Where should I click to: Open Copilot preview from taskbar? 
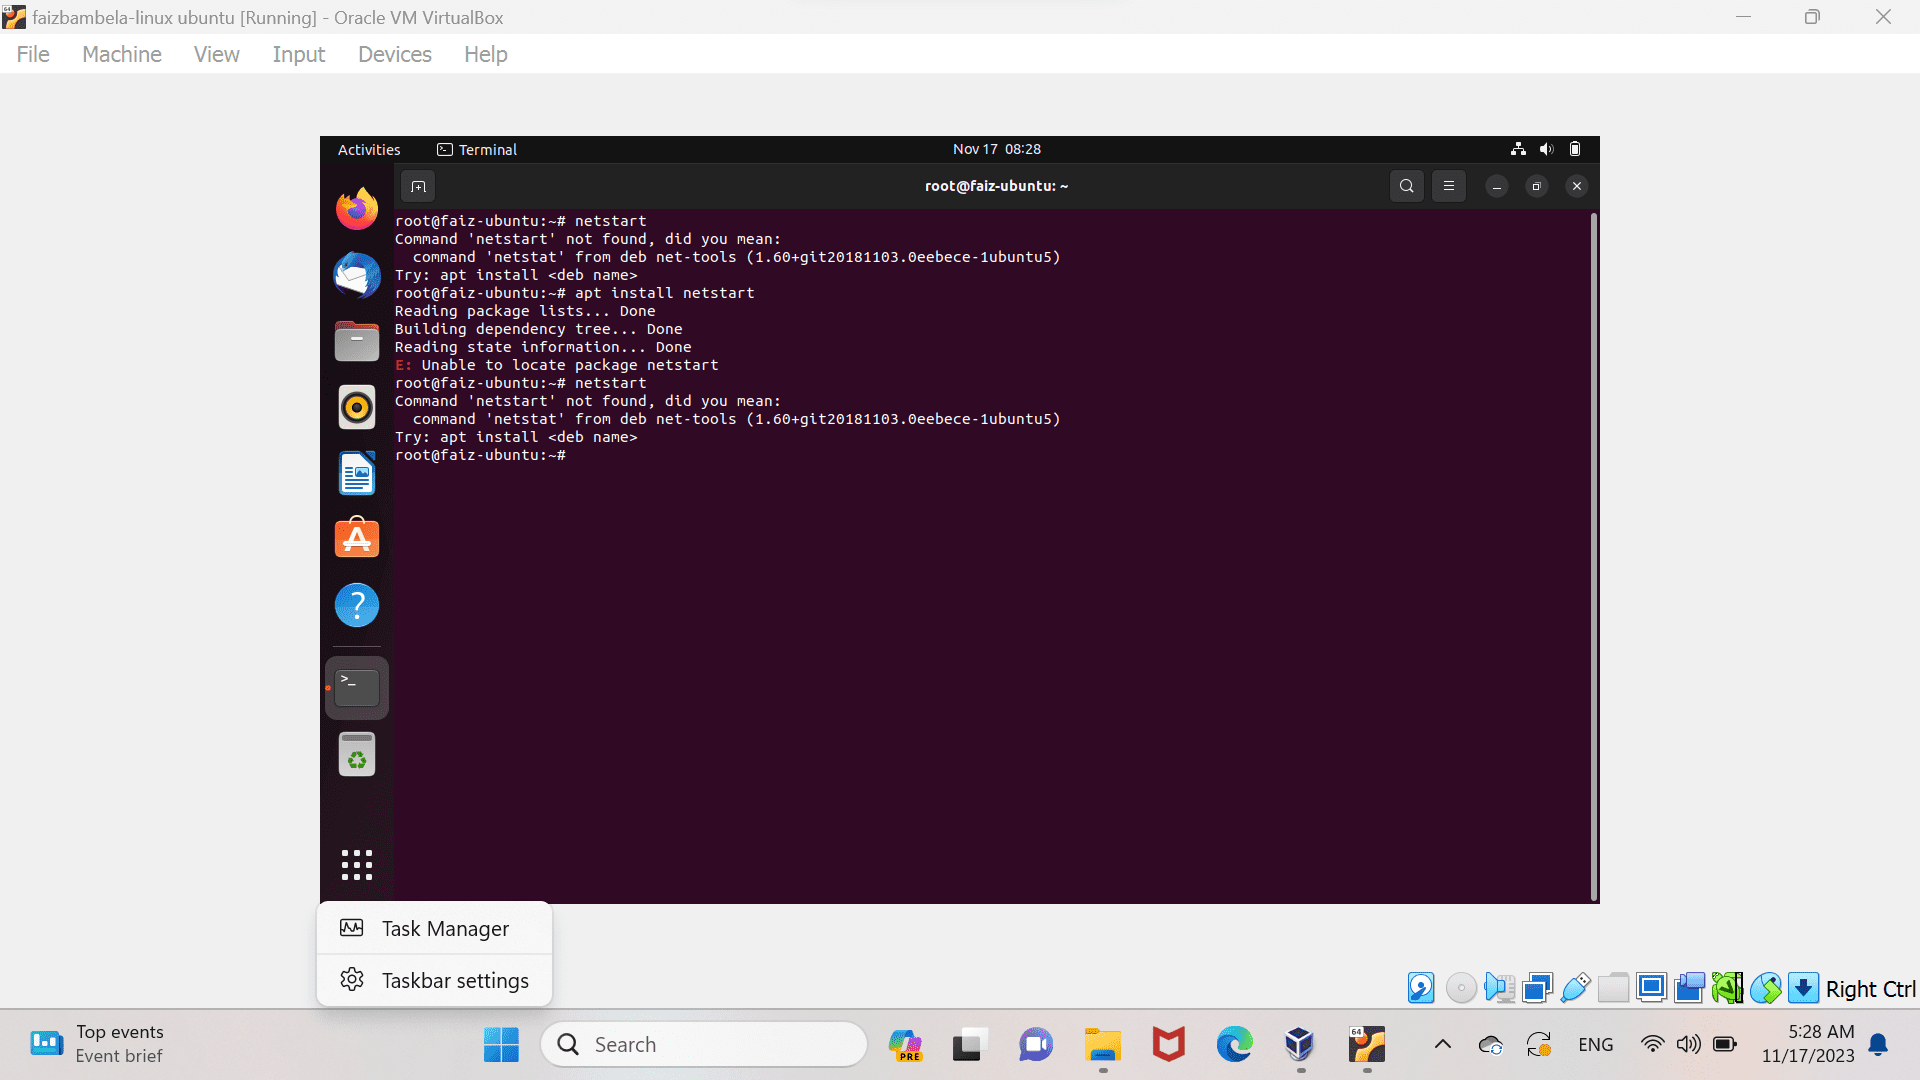click(x=906, y=1045)
